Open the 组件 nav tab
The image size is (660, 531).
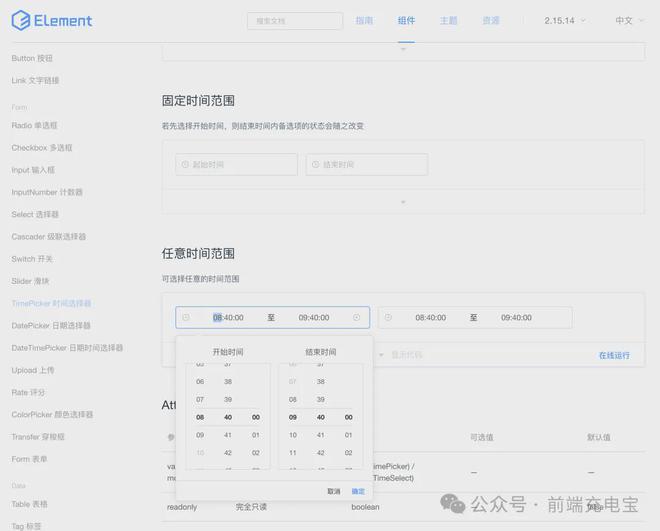(x=406, y=21)
